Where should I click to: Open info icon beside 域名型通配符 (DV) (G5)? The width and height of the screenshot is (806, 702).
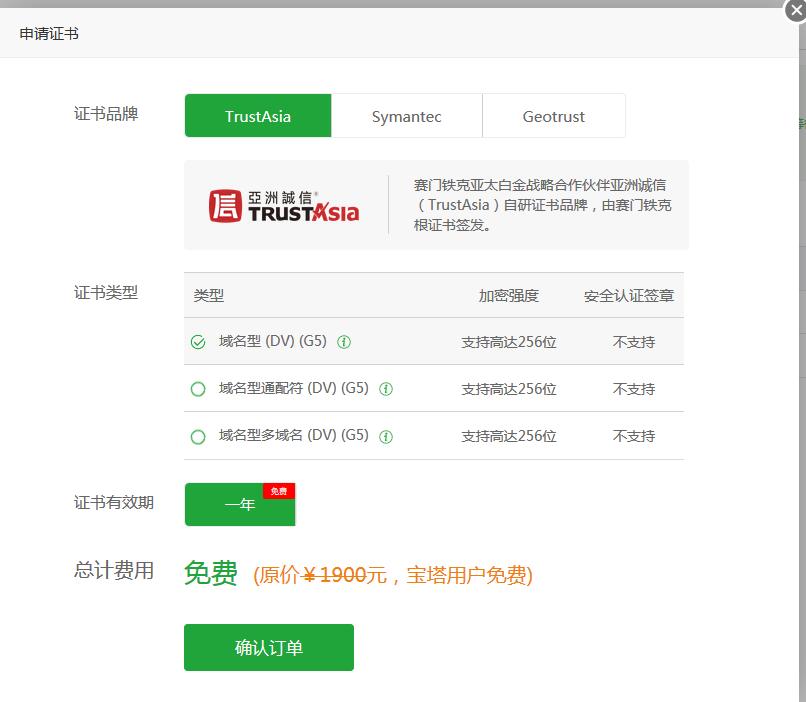[x=386, y=389]
